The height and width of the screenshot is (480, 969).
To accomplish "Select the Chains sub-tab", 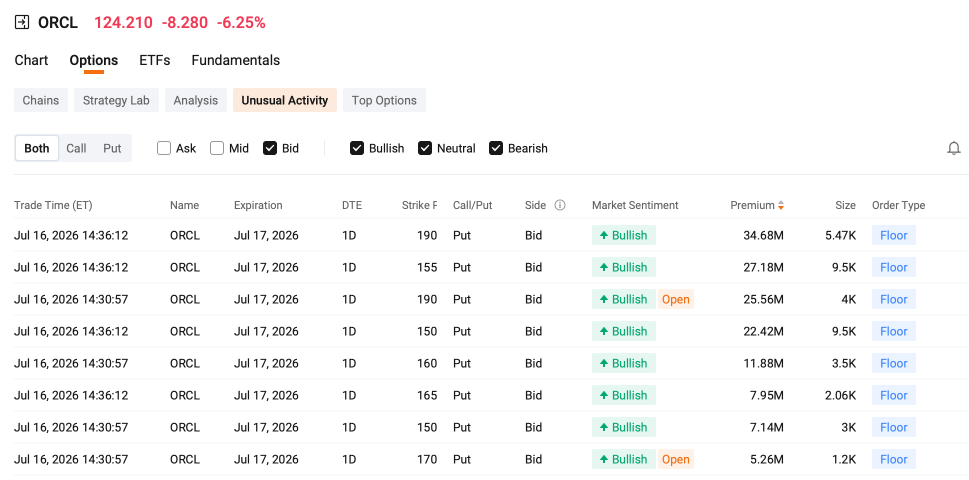I will [x=41, y=100].
